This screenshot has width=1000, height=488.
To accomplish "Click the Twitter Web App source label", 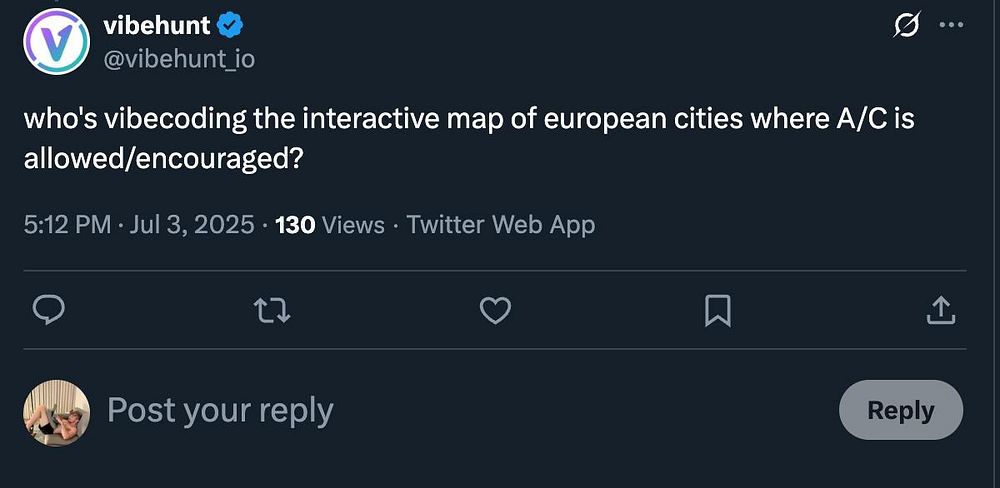I will point(500,225).
